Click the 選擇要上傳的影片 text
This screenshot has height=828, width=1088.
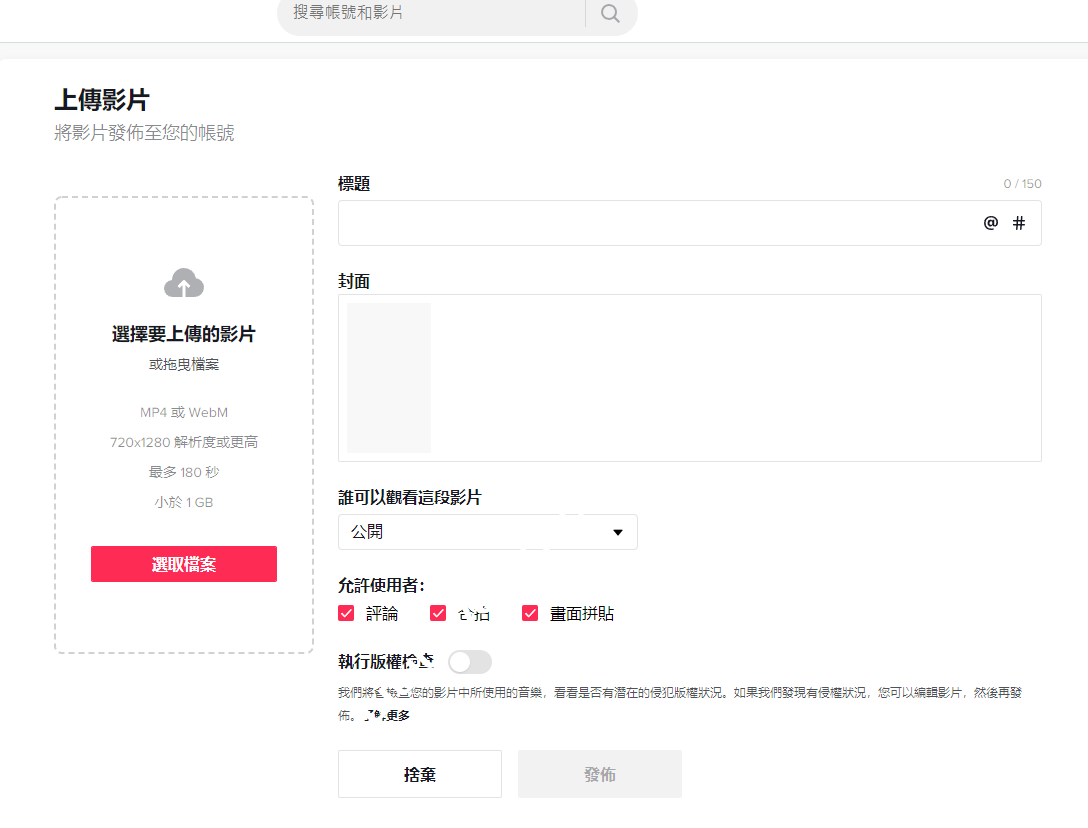(184, 334)
